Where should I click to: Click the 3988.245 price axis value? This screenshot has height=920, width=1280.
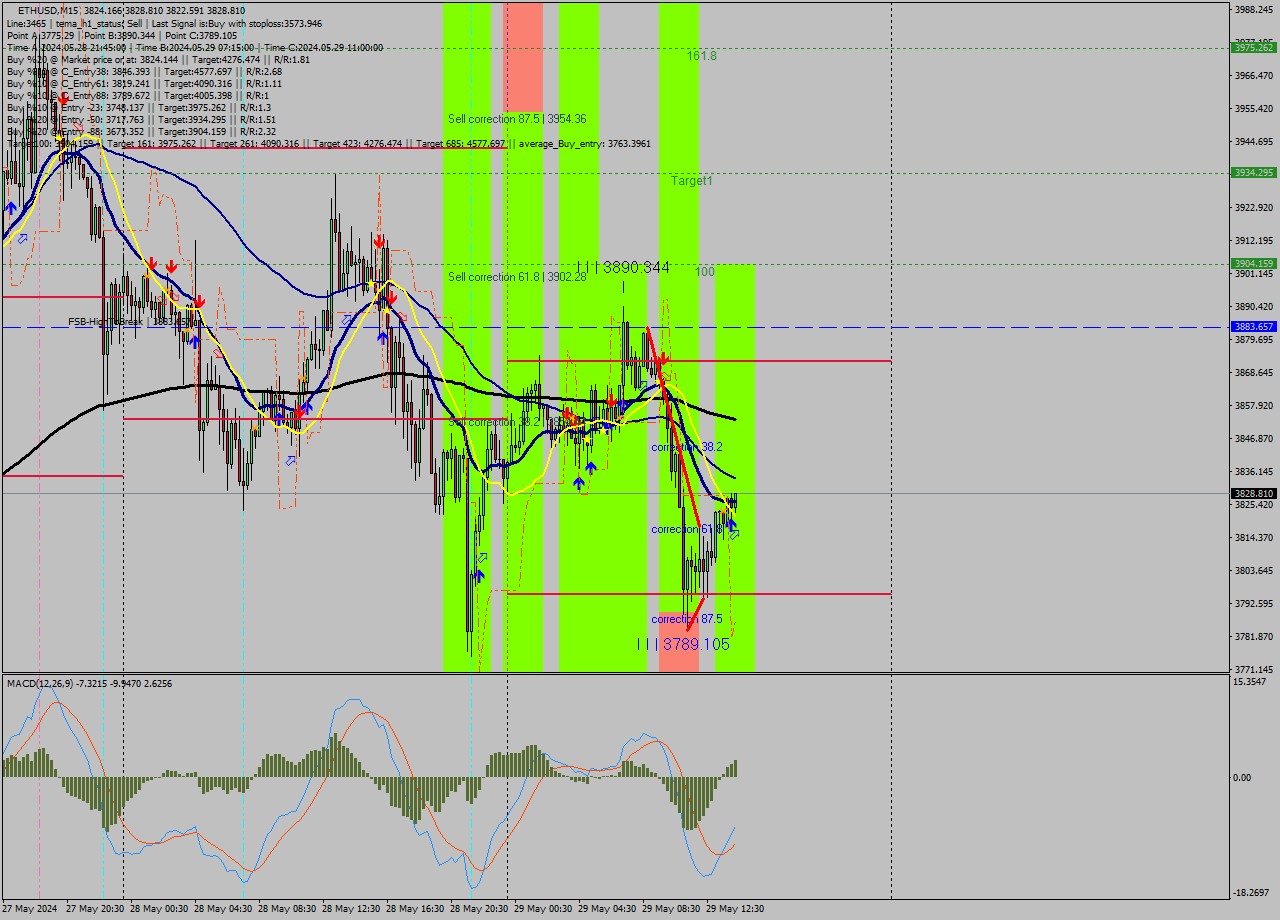point(1254,10)
